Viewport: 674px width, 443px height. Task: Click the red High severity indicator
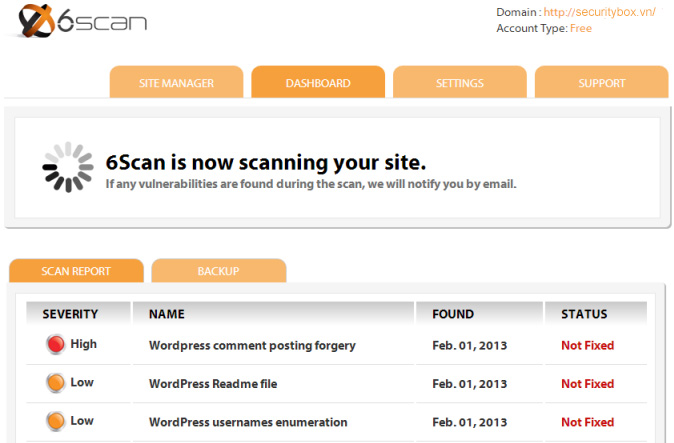(55, 344)
